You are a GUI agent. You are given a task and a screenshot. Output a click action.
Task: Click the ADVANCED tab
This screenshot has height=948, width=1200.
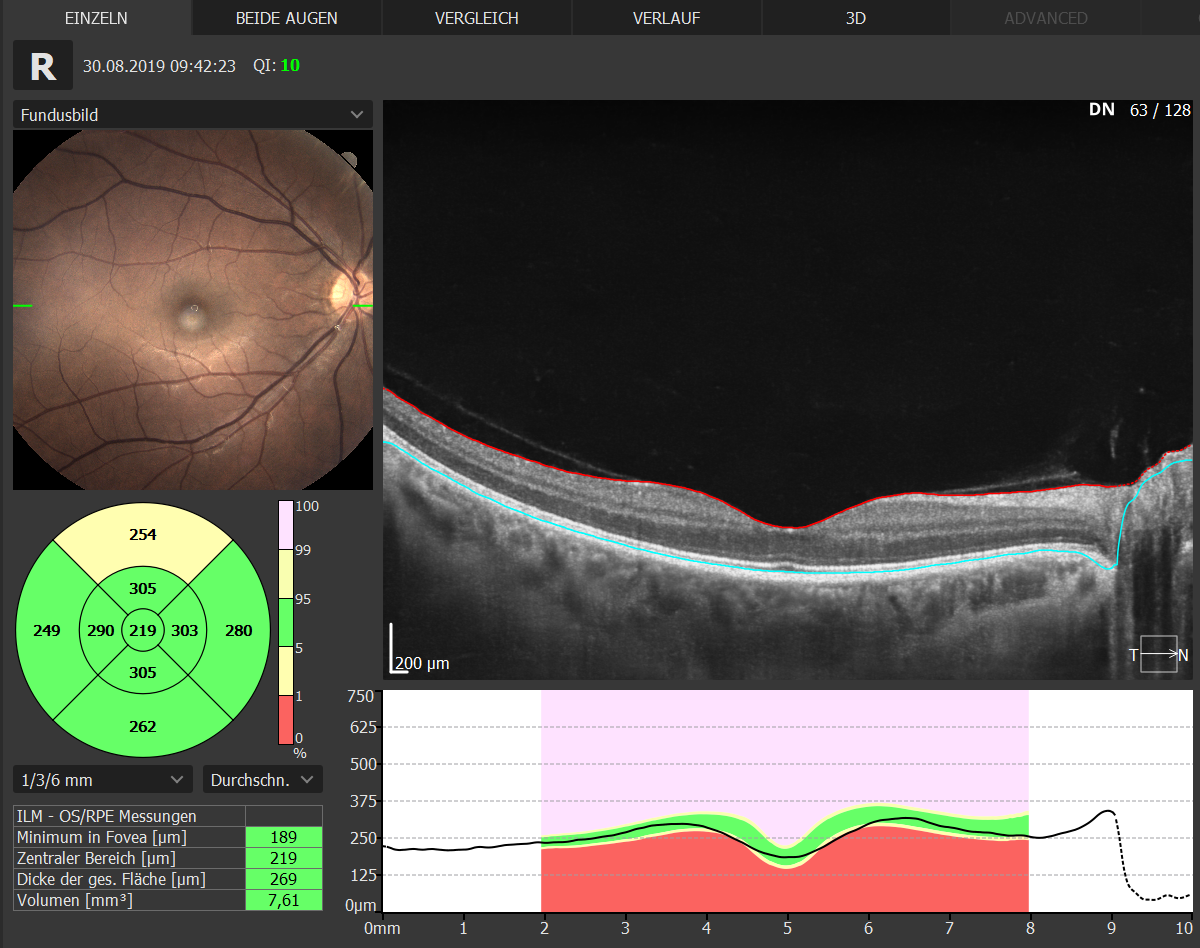tap(1046, 18)
